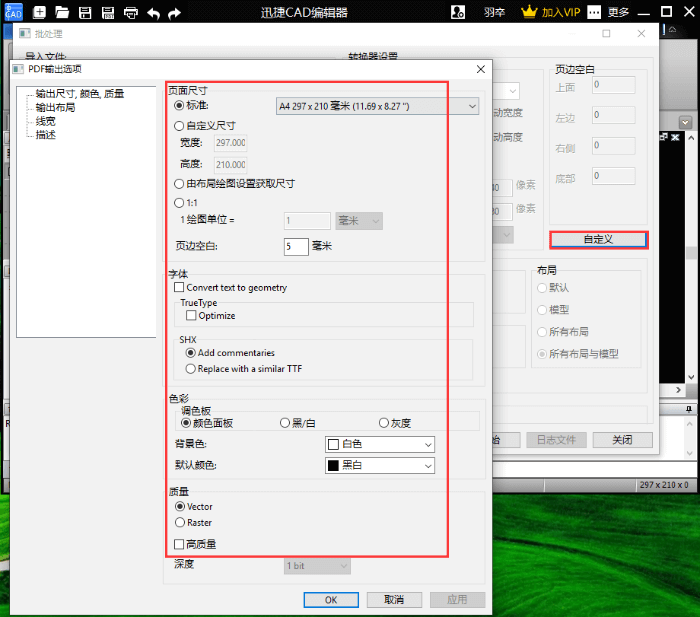The height and width of the screenshot is (617, 700).
Task: Select 模型 layout radio in batch window
Action: [x=542, y=310]
